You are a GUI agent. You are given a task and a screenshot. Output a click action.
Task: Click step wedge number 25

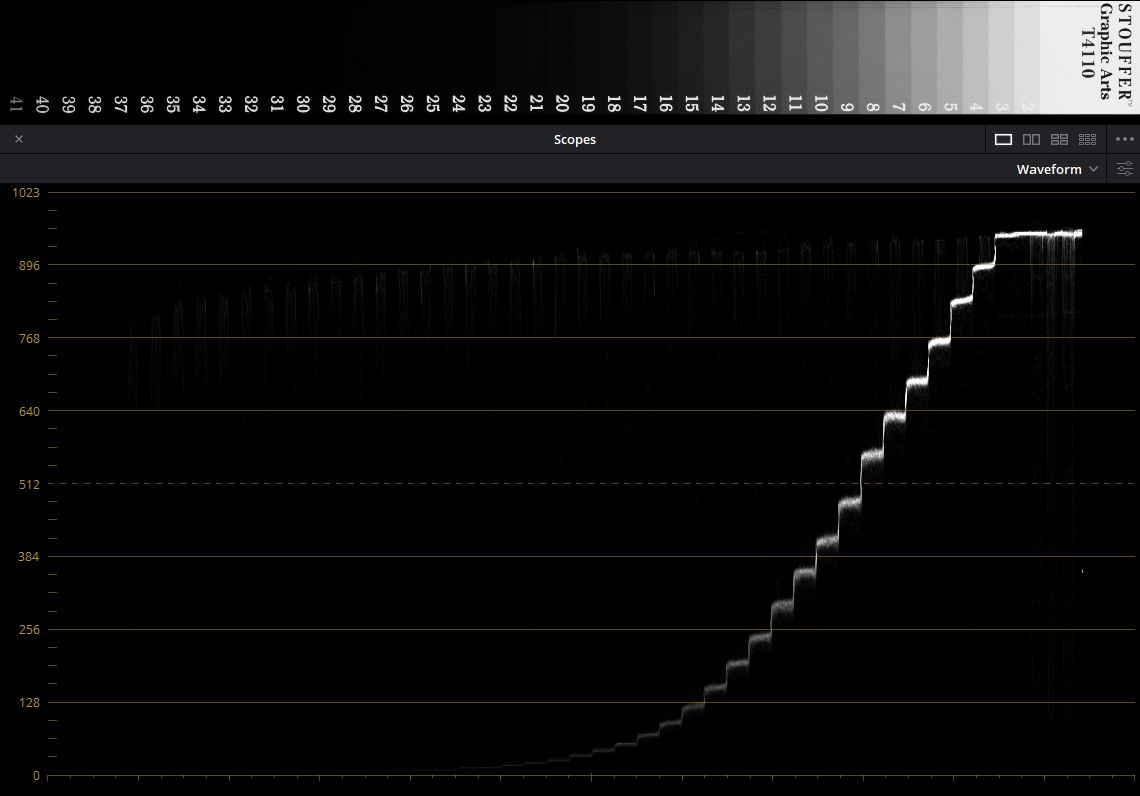433,104
